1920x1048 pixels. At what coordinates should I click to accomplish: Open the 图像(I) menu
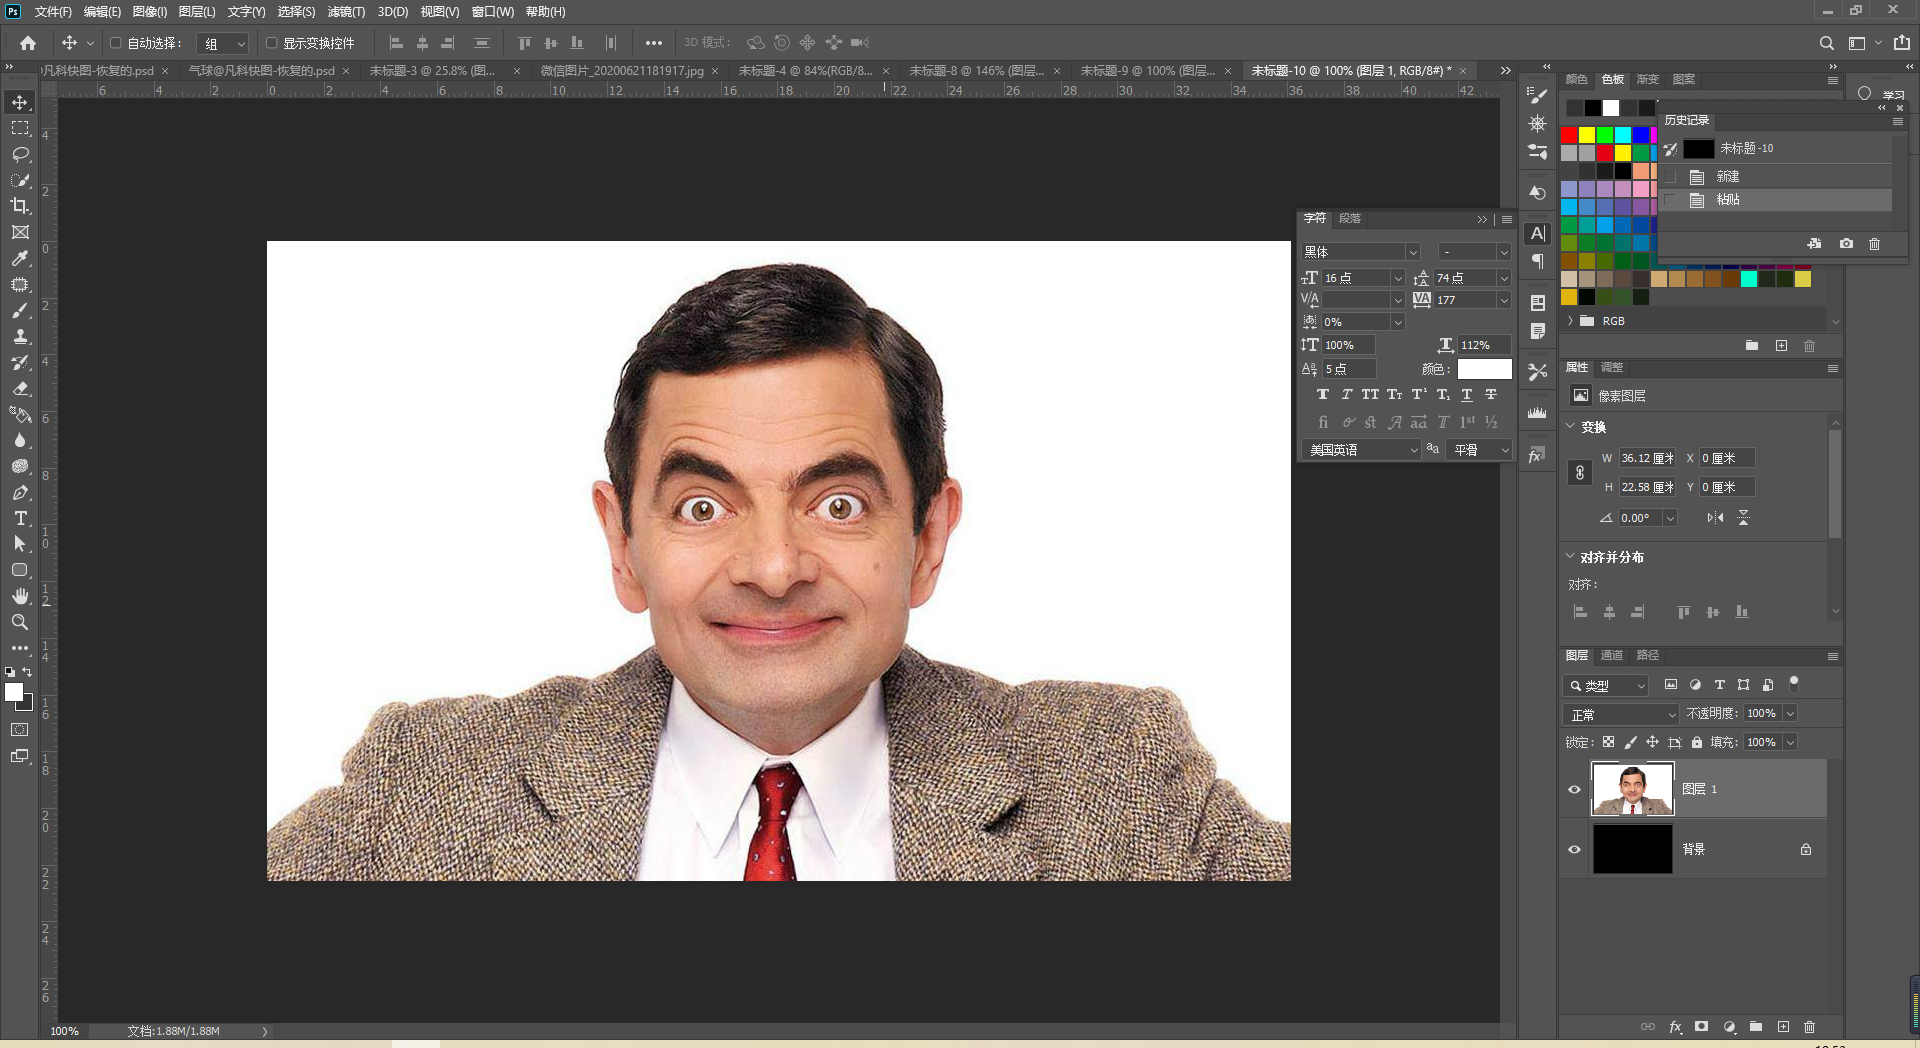click(x=150, y=12)
